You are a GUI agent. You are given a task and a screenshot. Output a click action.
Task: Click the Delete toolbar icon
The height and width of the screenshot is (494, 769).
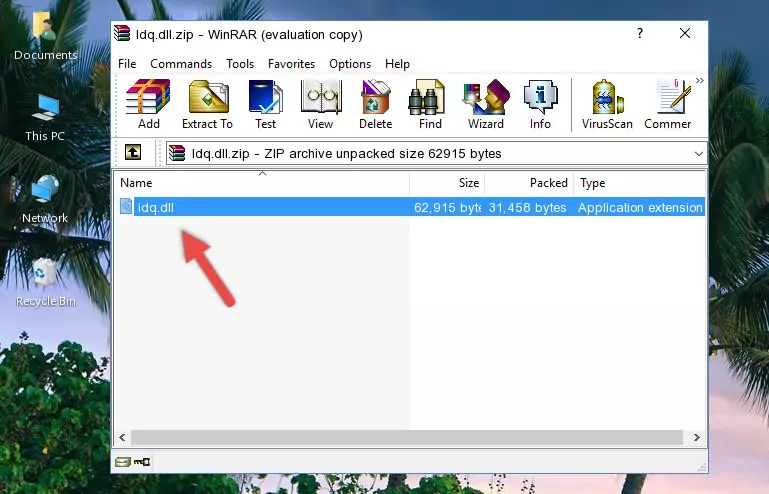[x=376, y=104]
